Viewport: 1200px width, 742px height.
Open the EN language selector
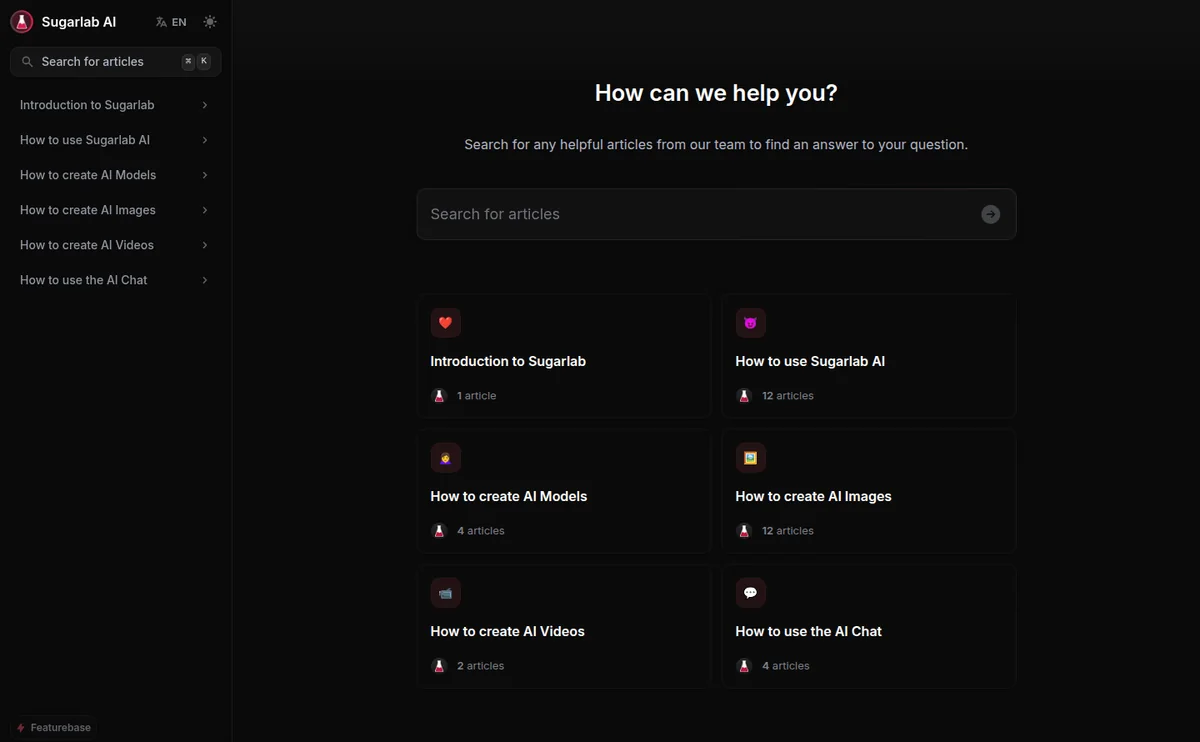pos(171,22)
